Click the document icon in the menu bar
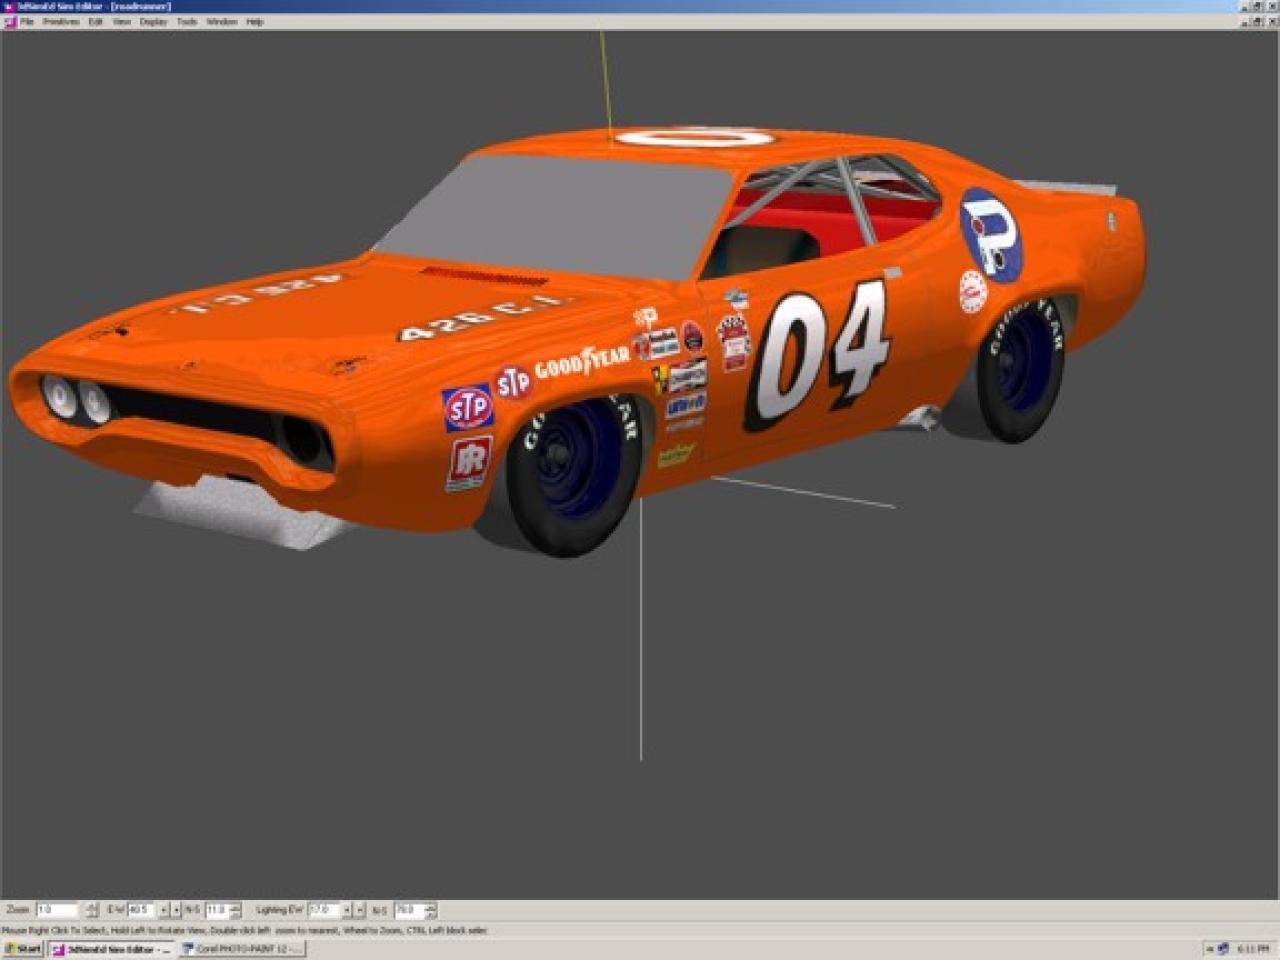The image size is (1280, 960). [x=10, y=21]
